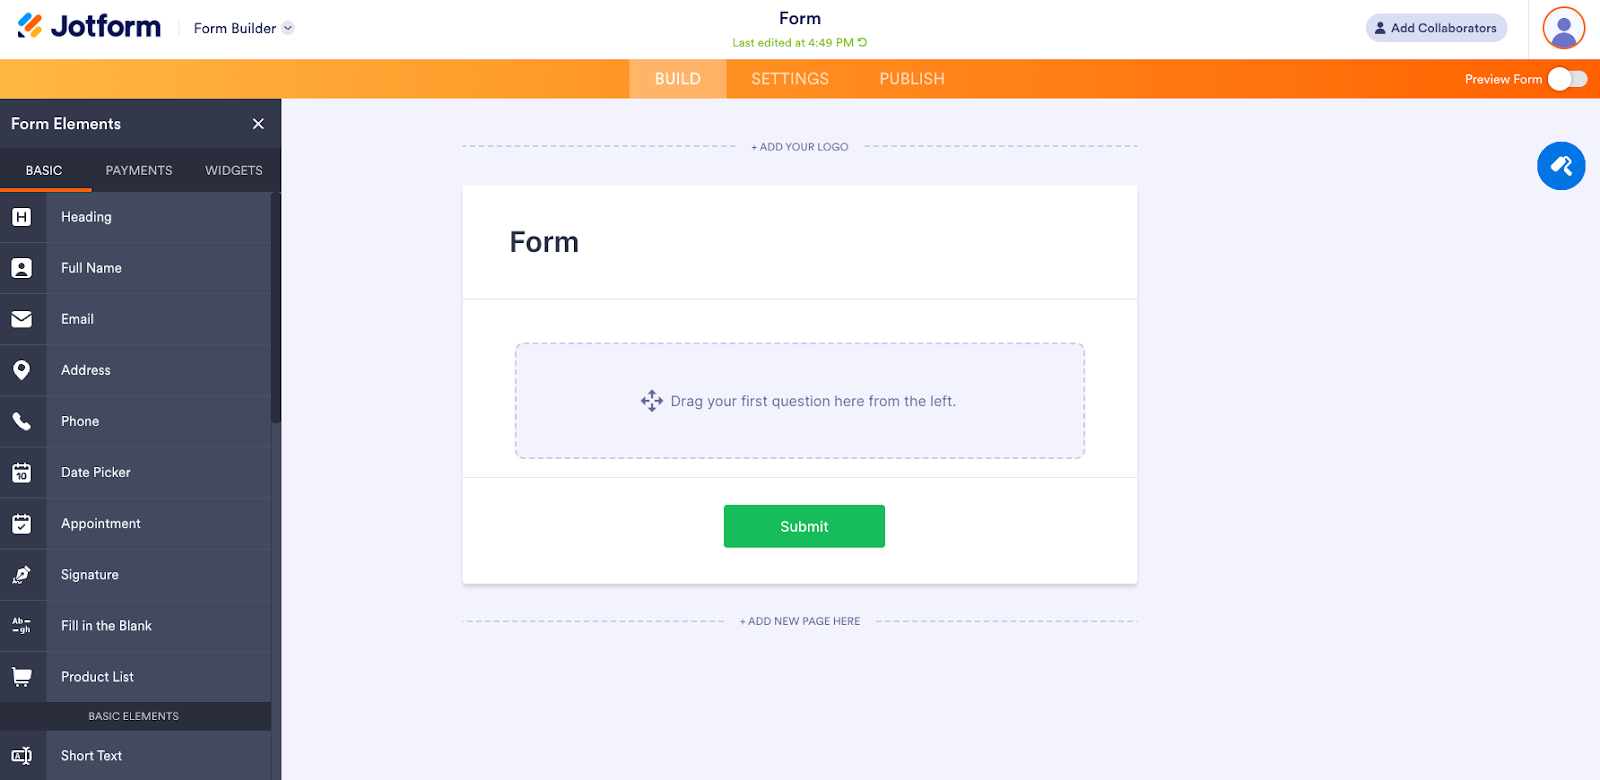Close the Form Elements panel
This screenshot has width=1600, height=780.
pyautogui.click(x=258, y=124)
